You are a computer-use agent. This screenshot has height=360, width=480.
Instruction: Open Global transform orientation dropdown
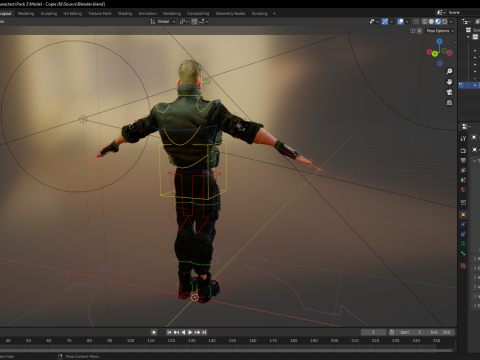163,21
